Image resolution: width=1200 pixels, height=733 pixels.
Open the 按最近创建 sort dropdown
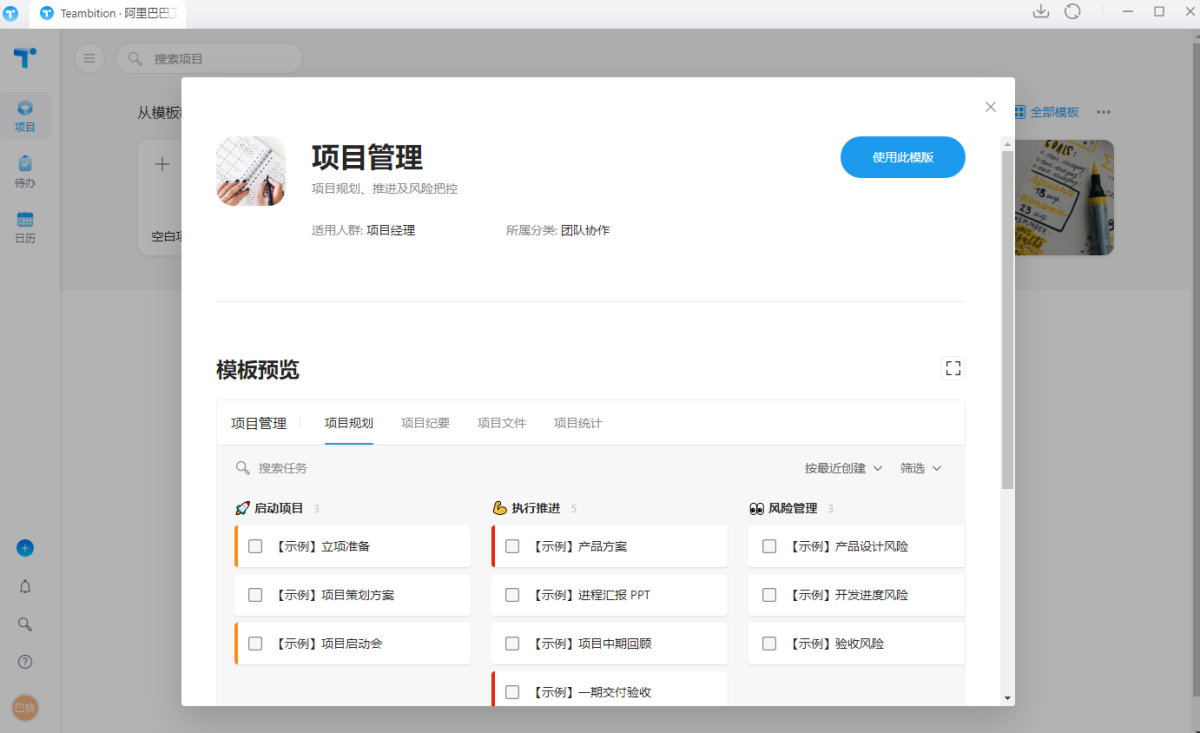point(843,468)
